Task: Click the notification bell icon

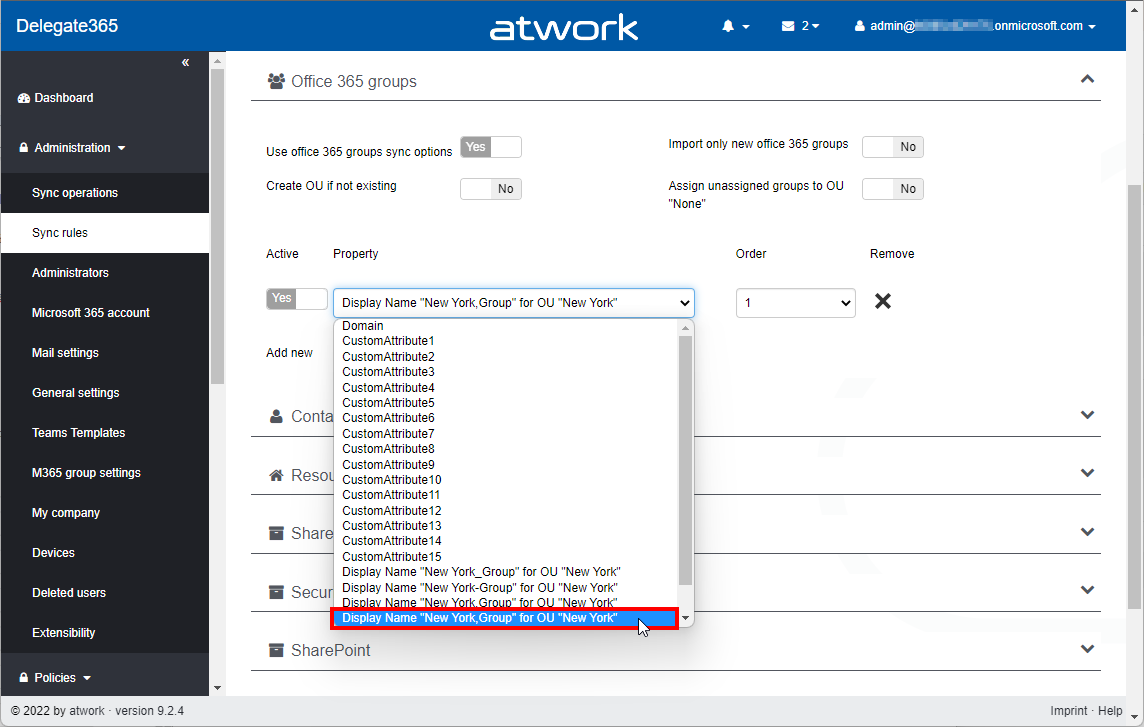Action: (x=729, y=26)
